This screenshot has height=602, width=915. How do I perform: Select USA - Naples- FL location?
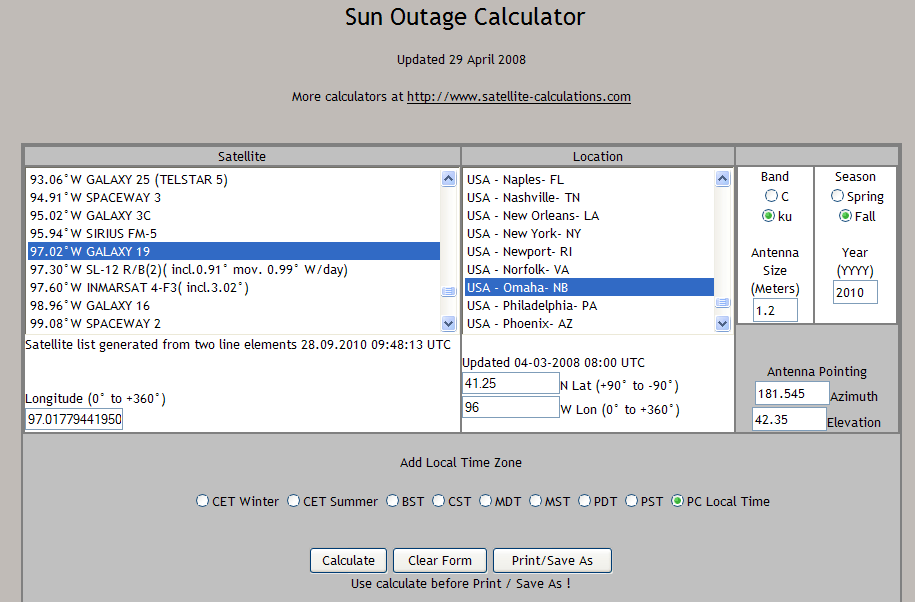point(589,180)
